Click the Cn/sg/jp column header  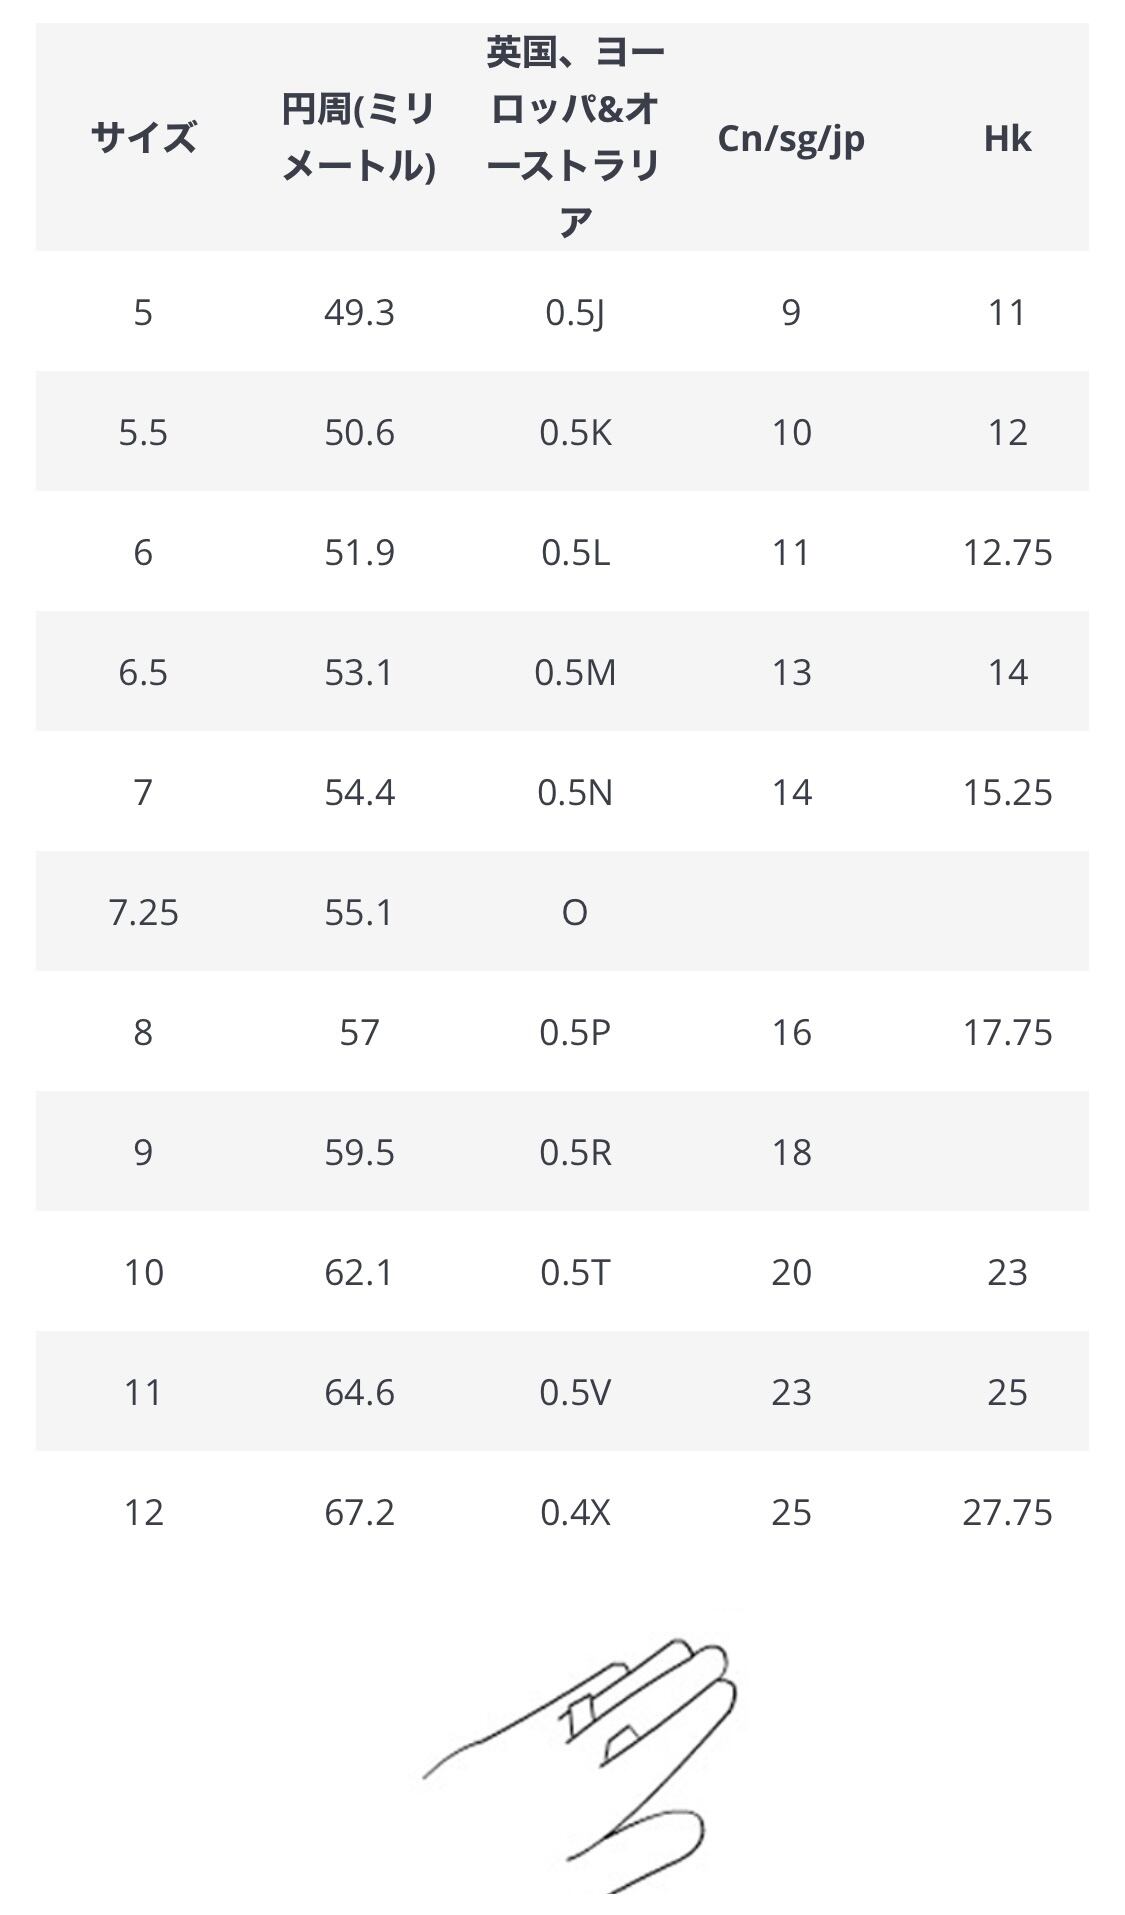click(791, 138)
